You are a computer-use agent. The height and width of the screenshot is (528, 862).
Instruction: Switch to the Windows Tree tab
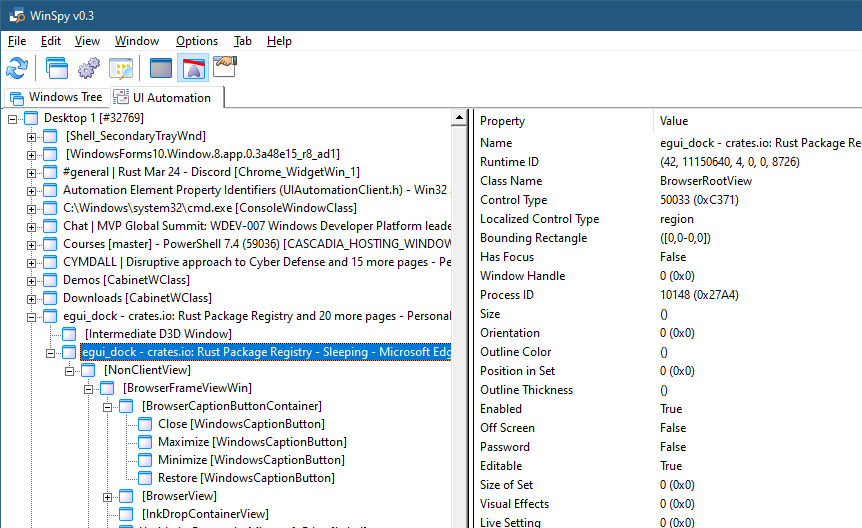tap(57, 97)
